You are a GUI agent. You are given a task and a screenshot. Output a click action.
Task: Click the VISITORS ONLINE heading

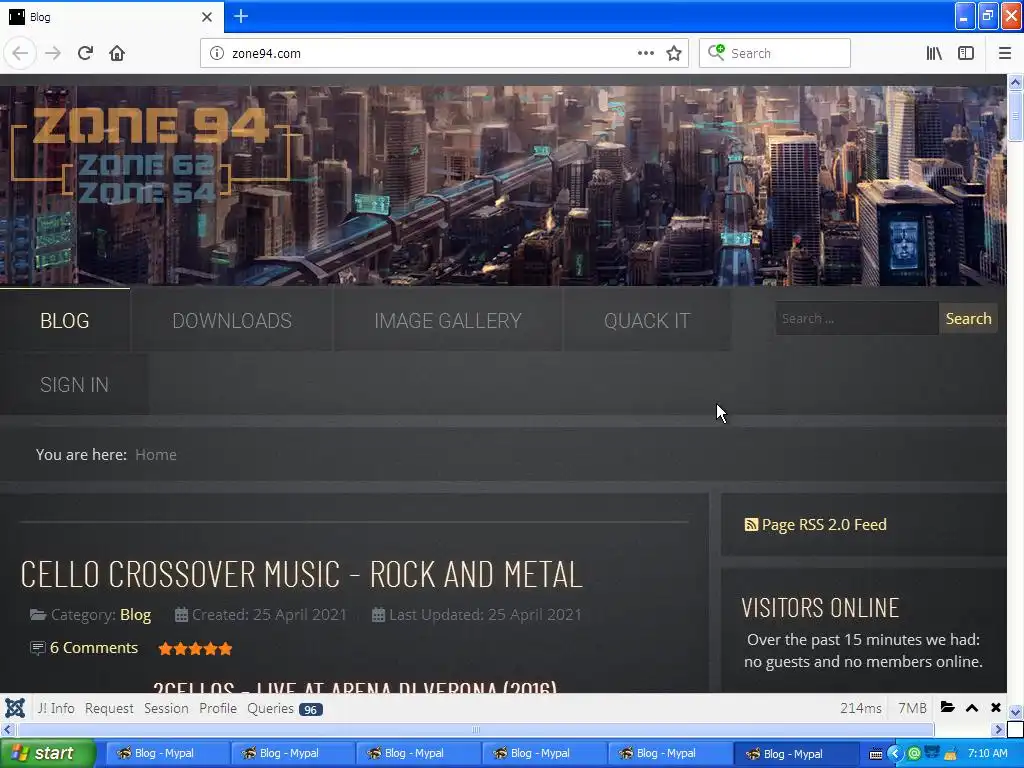pyautogui.click(x=820, y=608)
